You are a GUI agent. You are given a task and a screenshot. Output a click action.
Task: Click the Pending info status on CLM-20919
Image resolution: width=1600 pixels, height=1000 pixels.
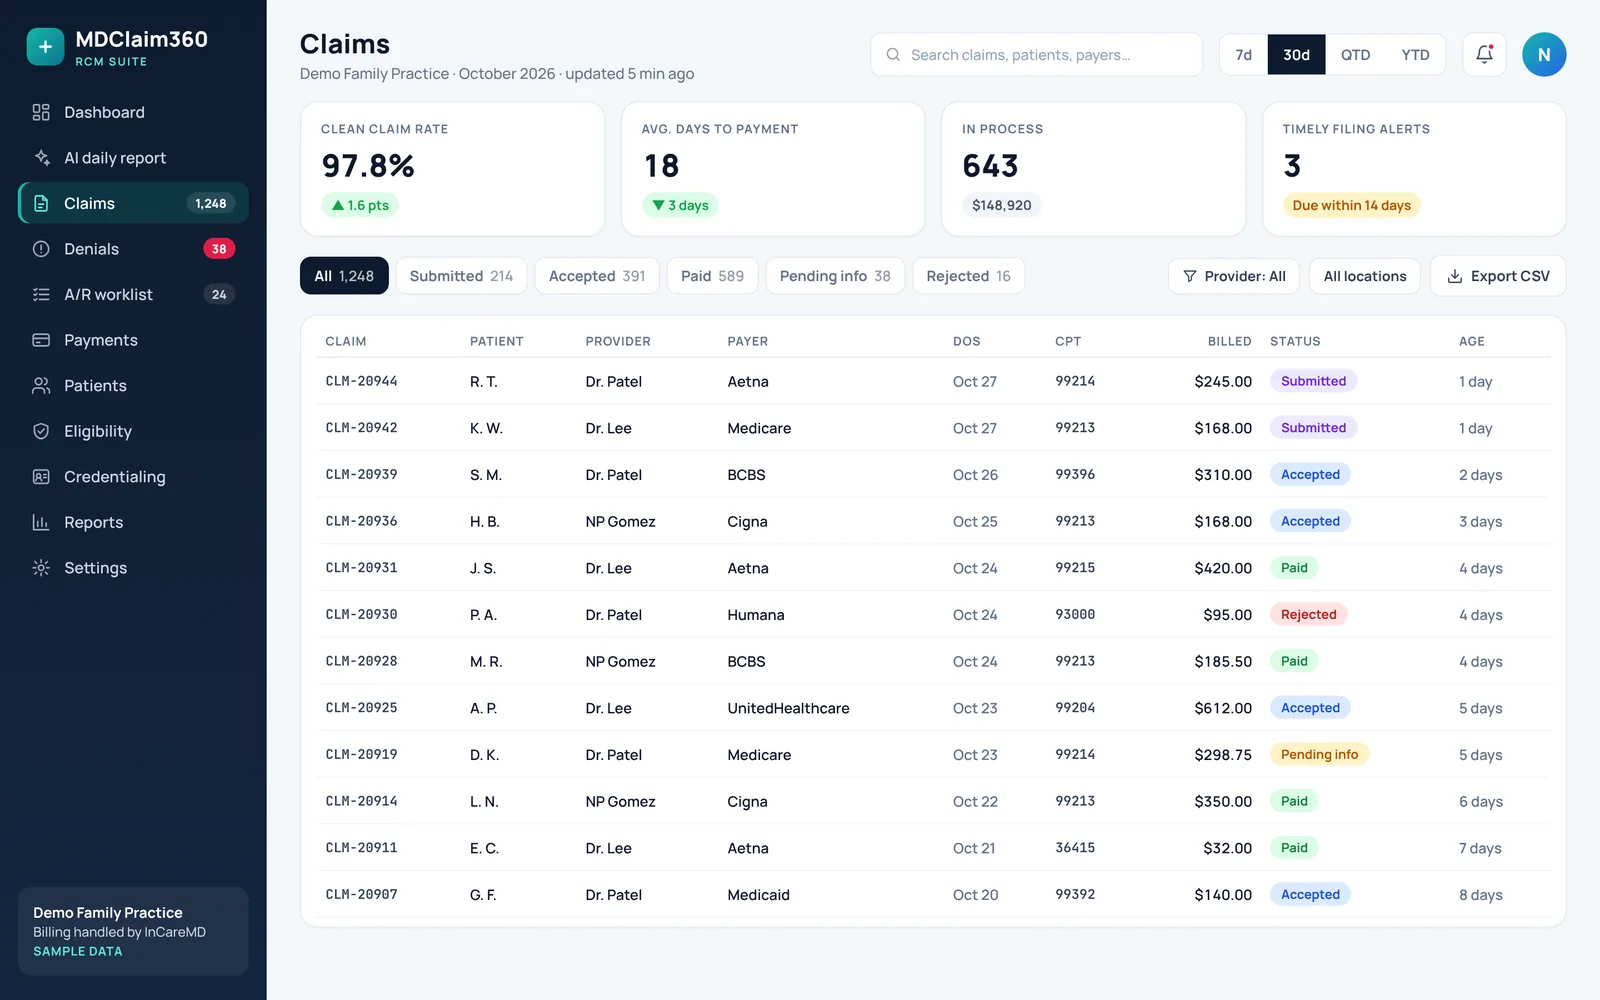pos(1319,755)
